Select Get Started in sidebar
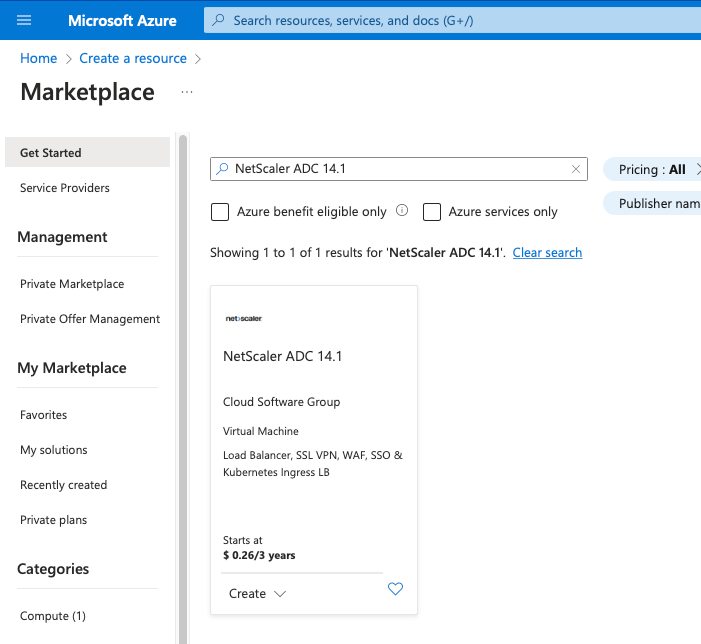The image size is (701, 644). (87, 152)
